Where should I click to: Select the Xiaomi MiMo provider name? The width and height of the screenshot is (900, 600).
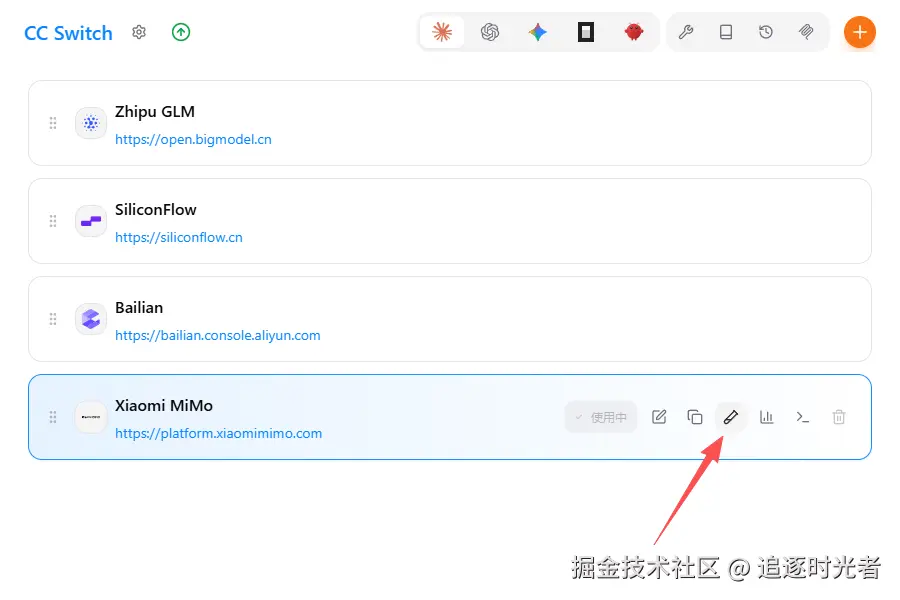click(164, 405)
